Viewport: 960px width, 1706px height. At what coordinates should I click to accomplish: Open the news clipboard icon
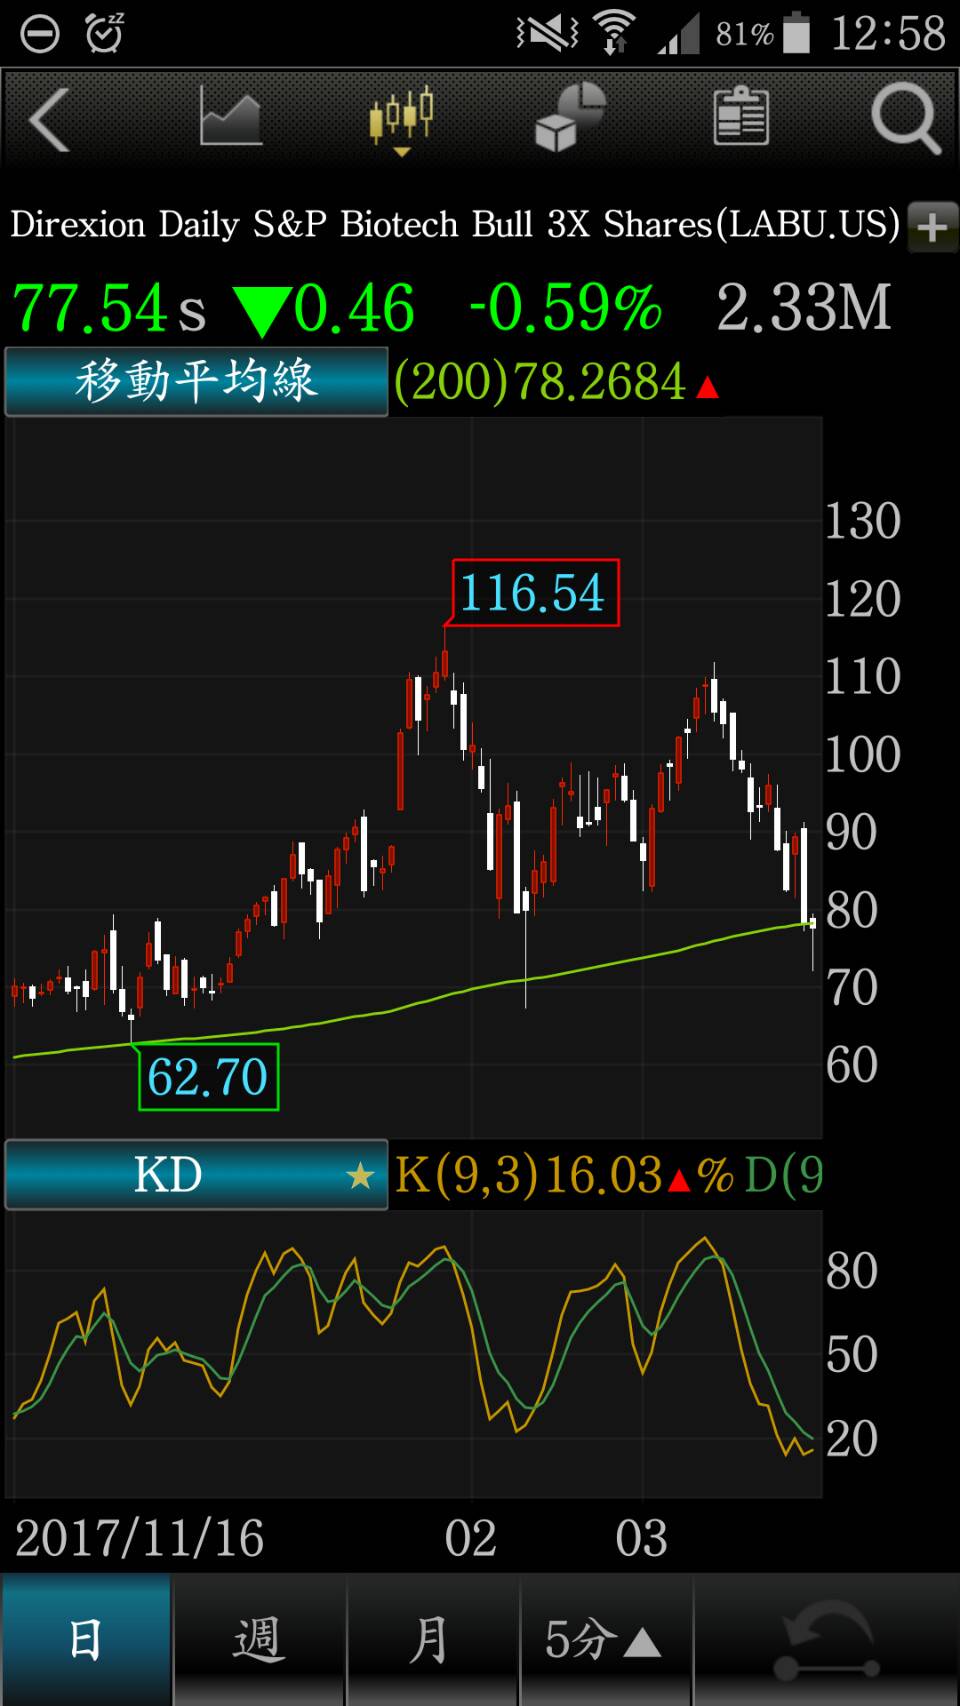pyautogui.click(x=740, y=118)
